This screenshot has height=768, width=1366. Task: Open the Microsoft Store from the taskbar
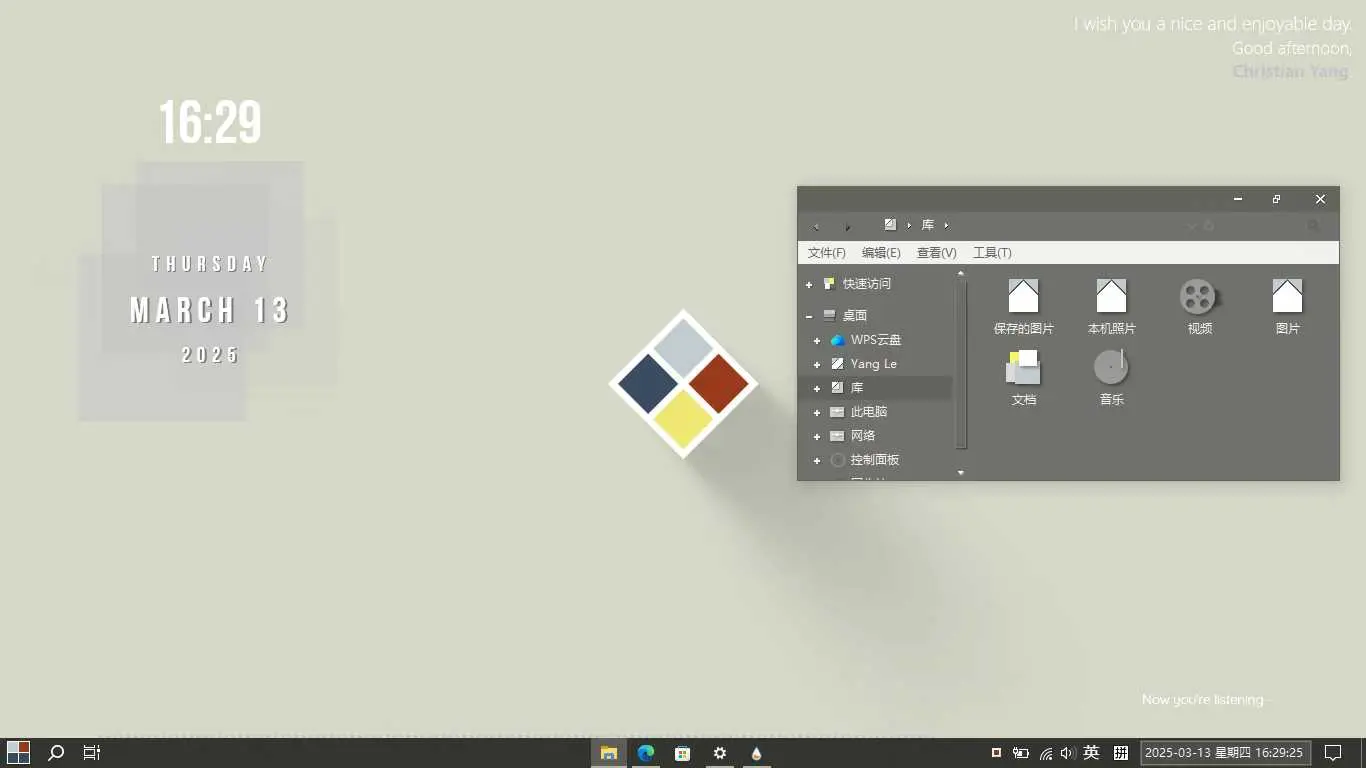click(x=683, y=753)
